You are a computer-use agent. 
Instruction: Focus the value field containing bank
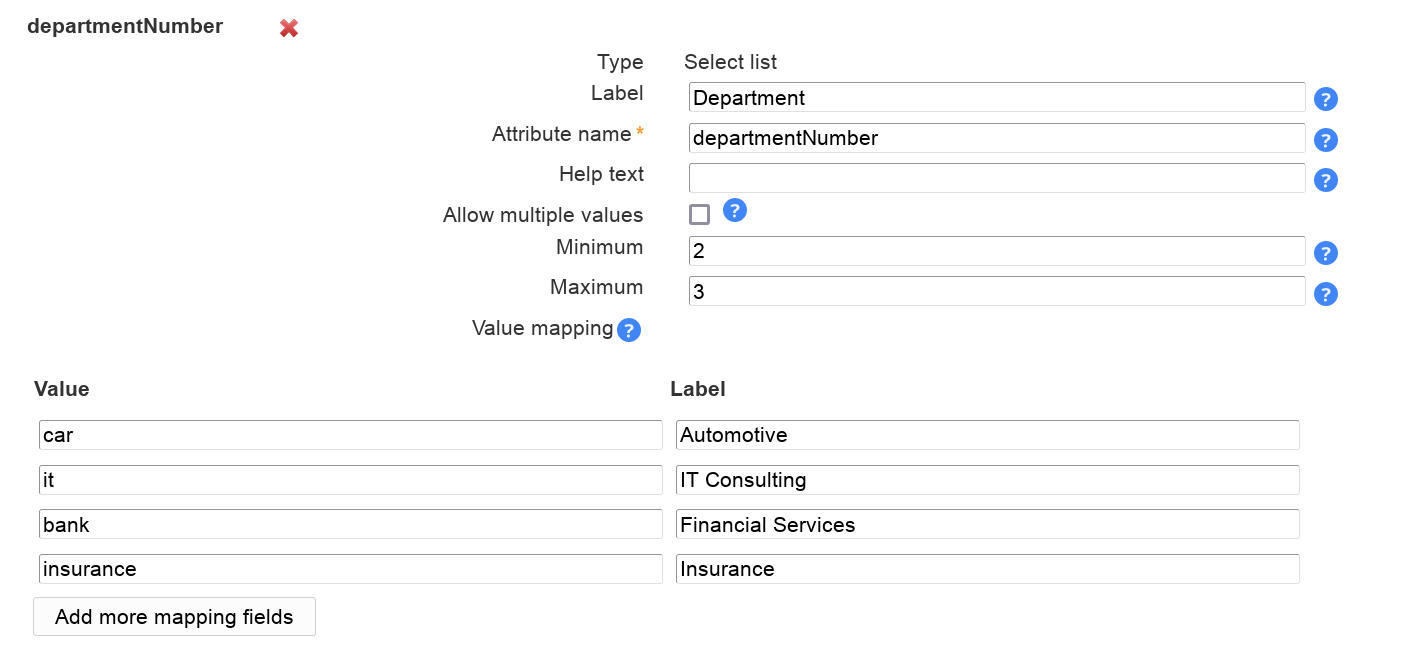[350, 524]
